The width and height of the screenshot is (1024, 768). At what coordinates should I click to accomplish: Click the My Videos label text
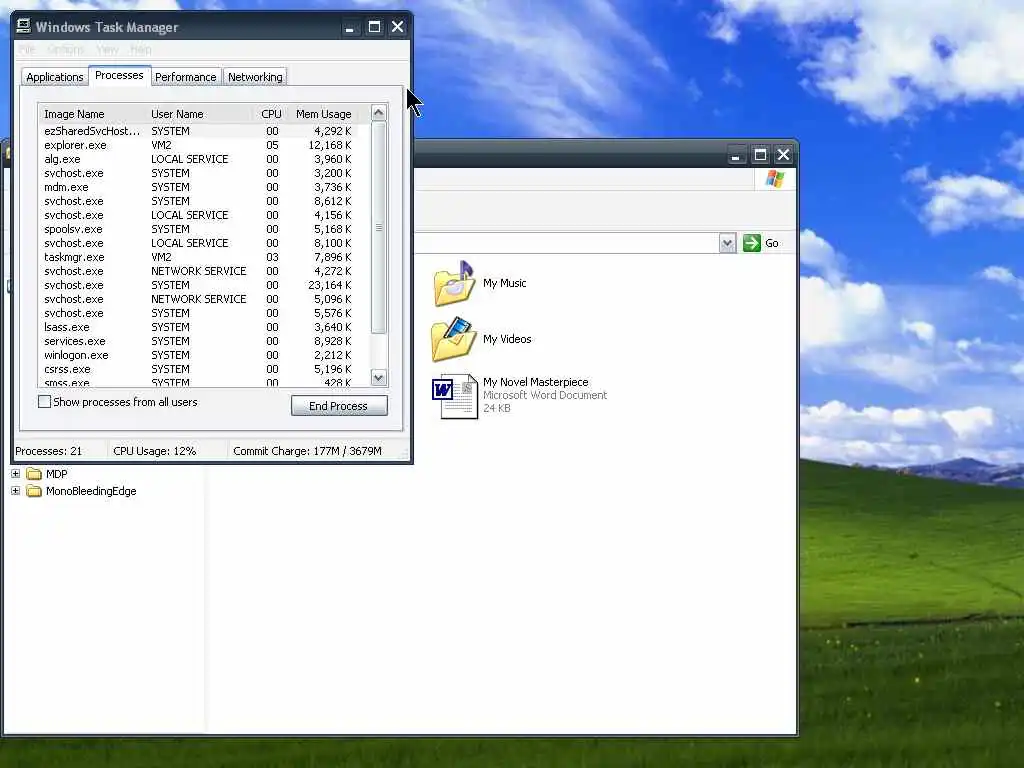pyautogui.click(x=507, y=339)
